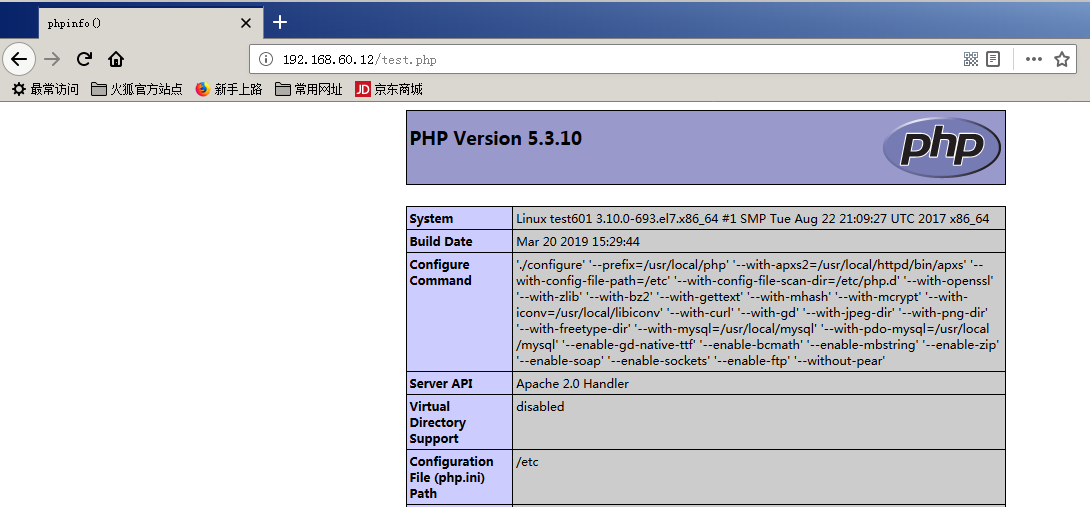Go back to the previous page
Screen dimensions: 1090x507
tap(19, 59)
